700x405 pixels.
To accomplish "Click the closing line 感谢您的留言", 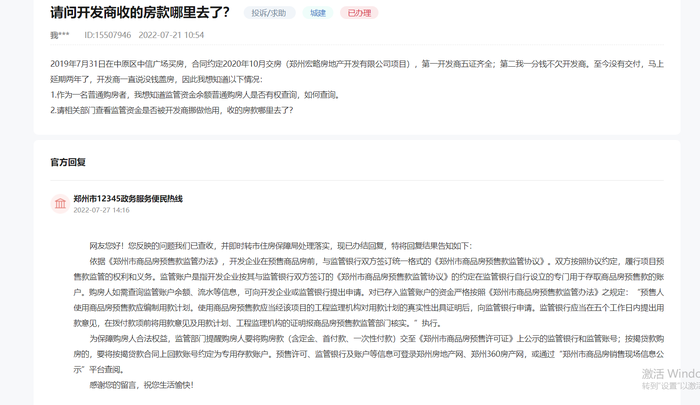I will [x=142, y=385].
